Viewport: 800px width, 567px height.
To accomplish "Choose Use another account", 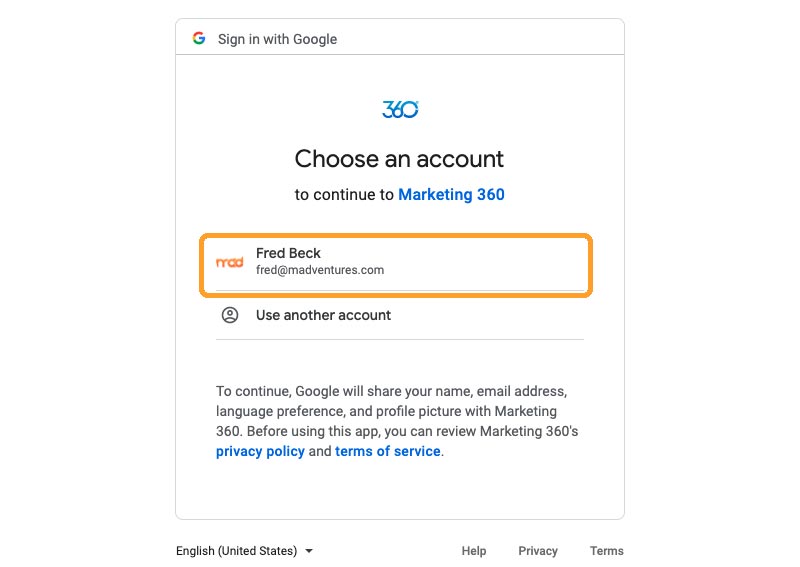I will 399,315.
